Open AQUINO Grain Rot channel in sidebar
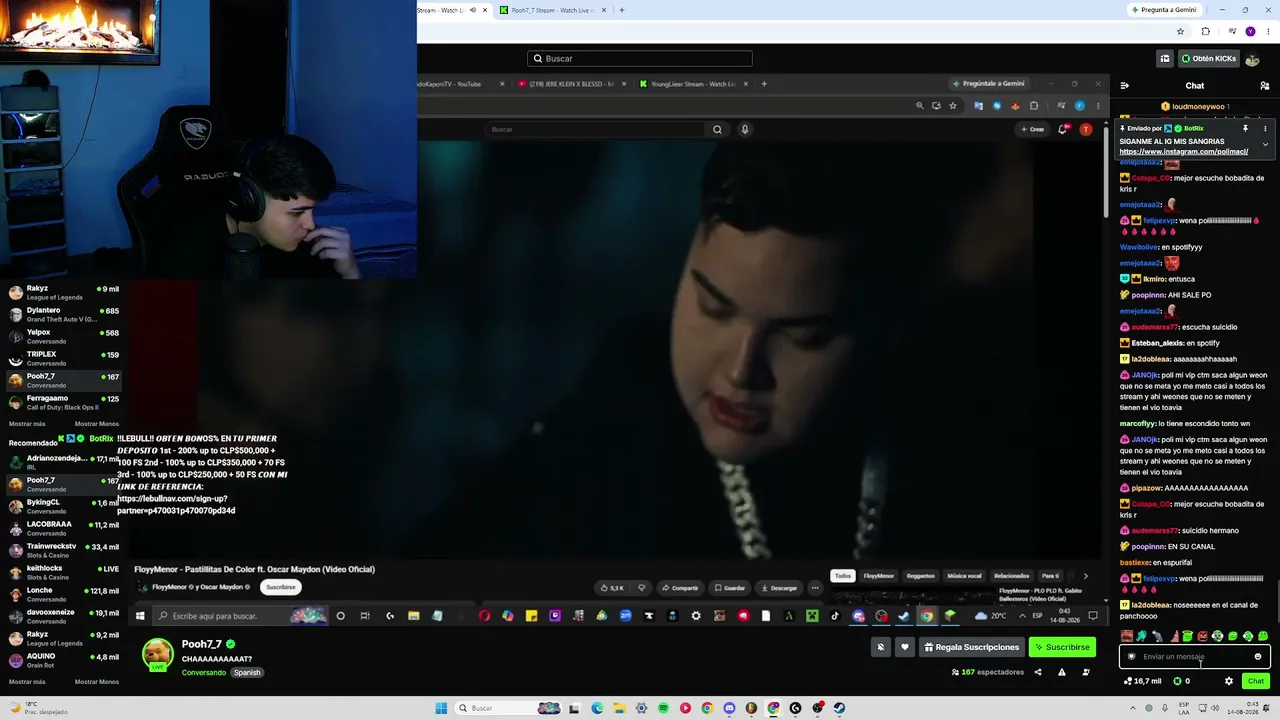Viewport: 1280px width, 720px height. (x=62, y=661)
